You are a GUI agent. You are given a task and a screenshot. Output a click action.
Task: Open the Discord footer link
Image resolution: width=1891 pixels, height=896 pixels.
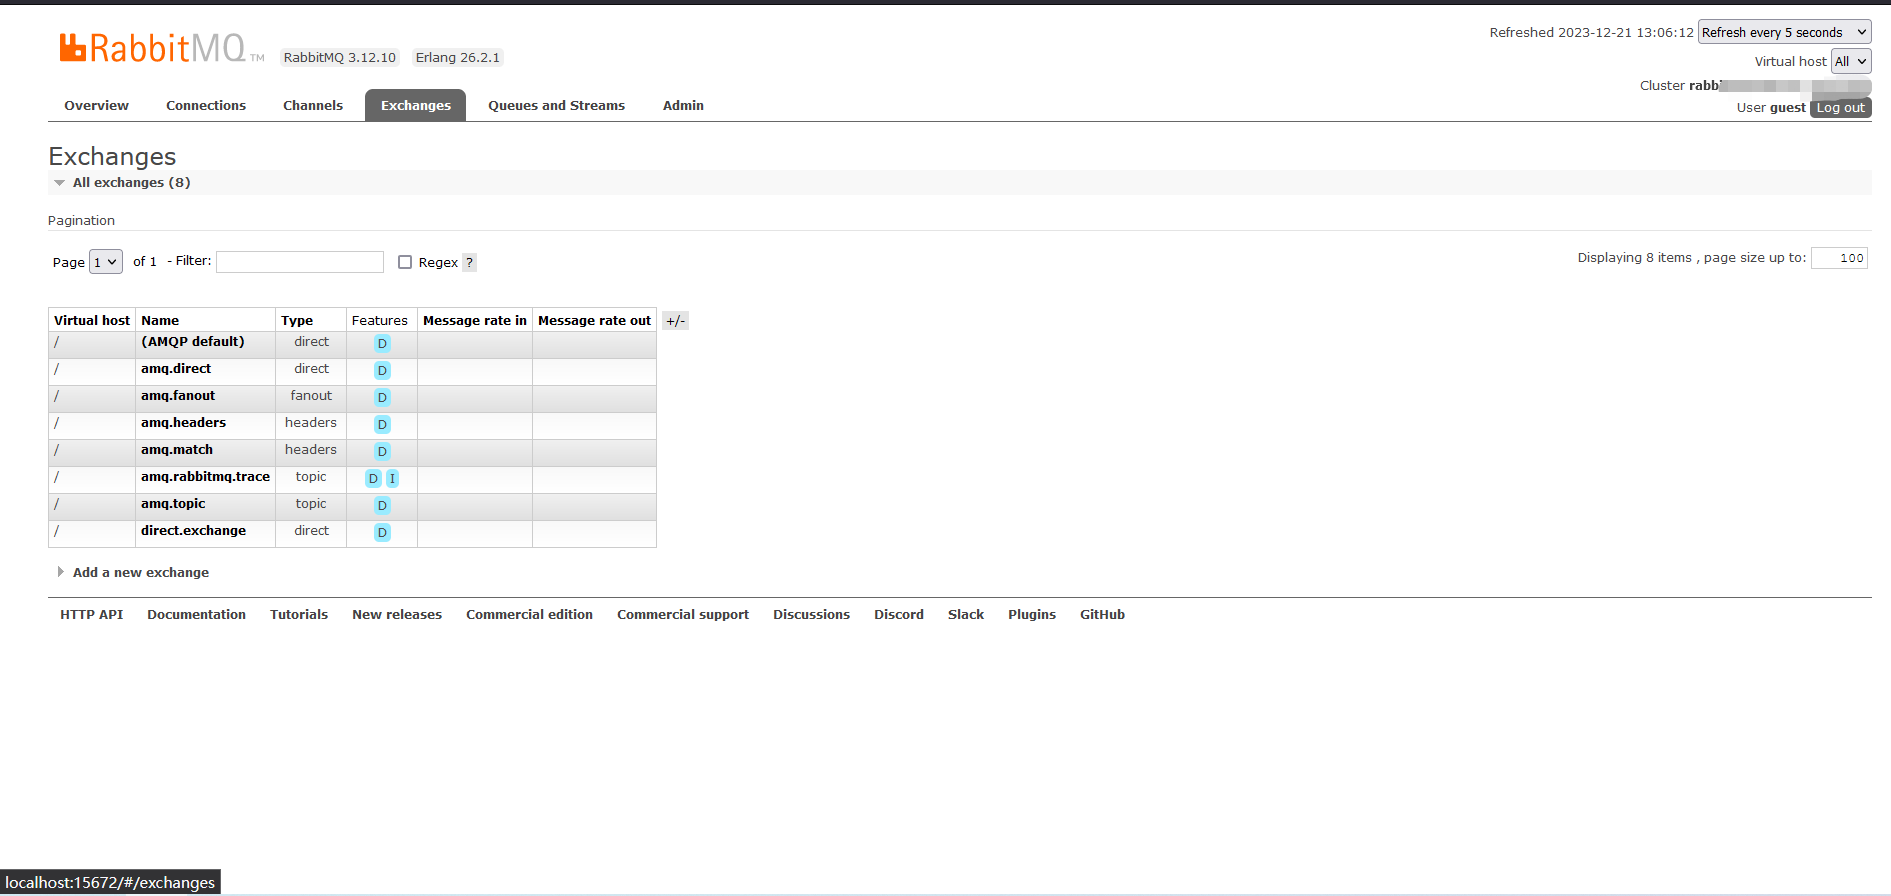coord(899,615)
